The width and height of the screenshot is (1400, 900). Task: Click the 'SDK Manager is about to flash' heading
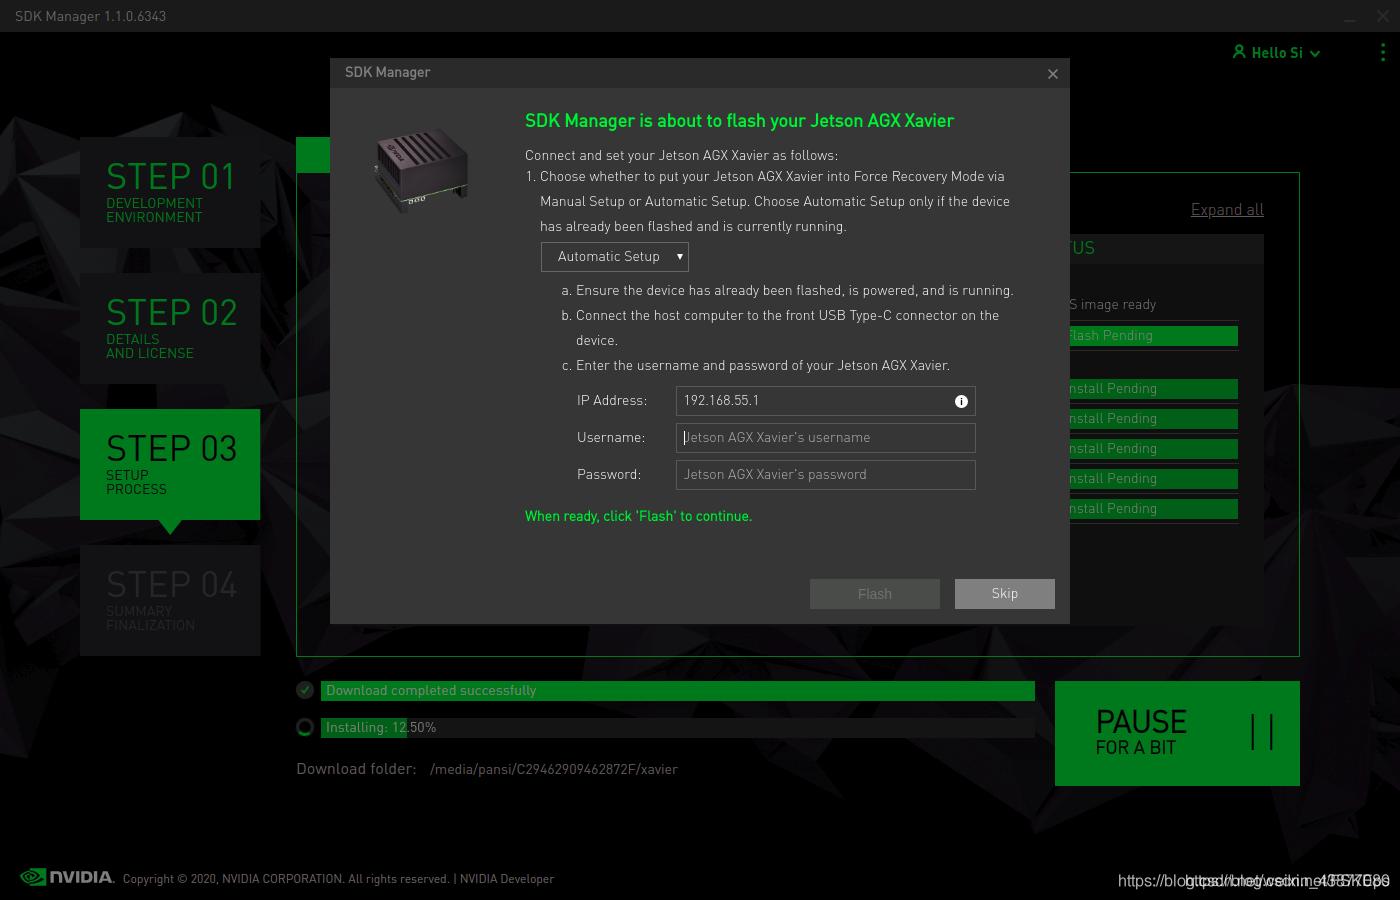tap(739, 121)
